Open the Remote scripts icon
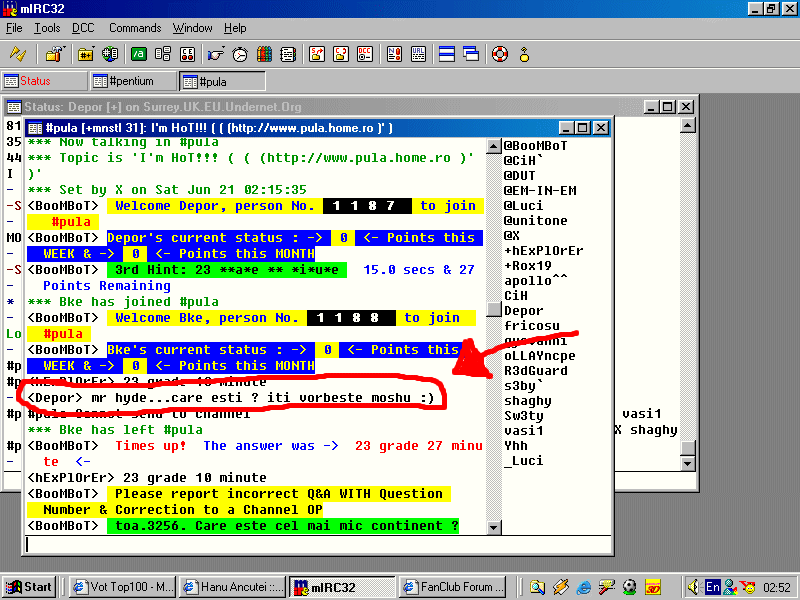 (x=187, y=54)
